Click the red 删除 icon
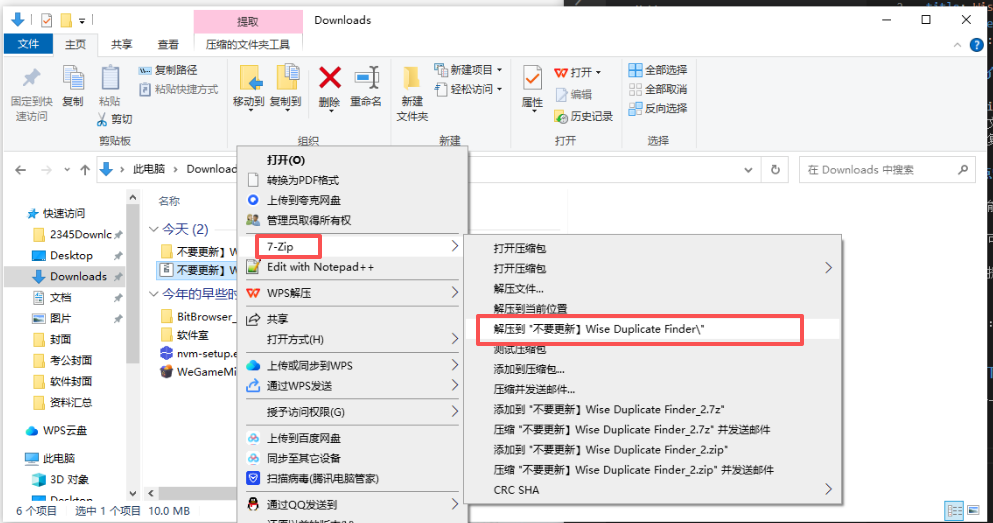 [x=329, y=79]
